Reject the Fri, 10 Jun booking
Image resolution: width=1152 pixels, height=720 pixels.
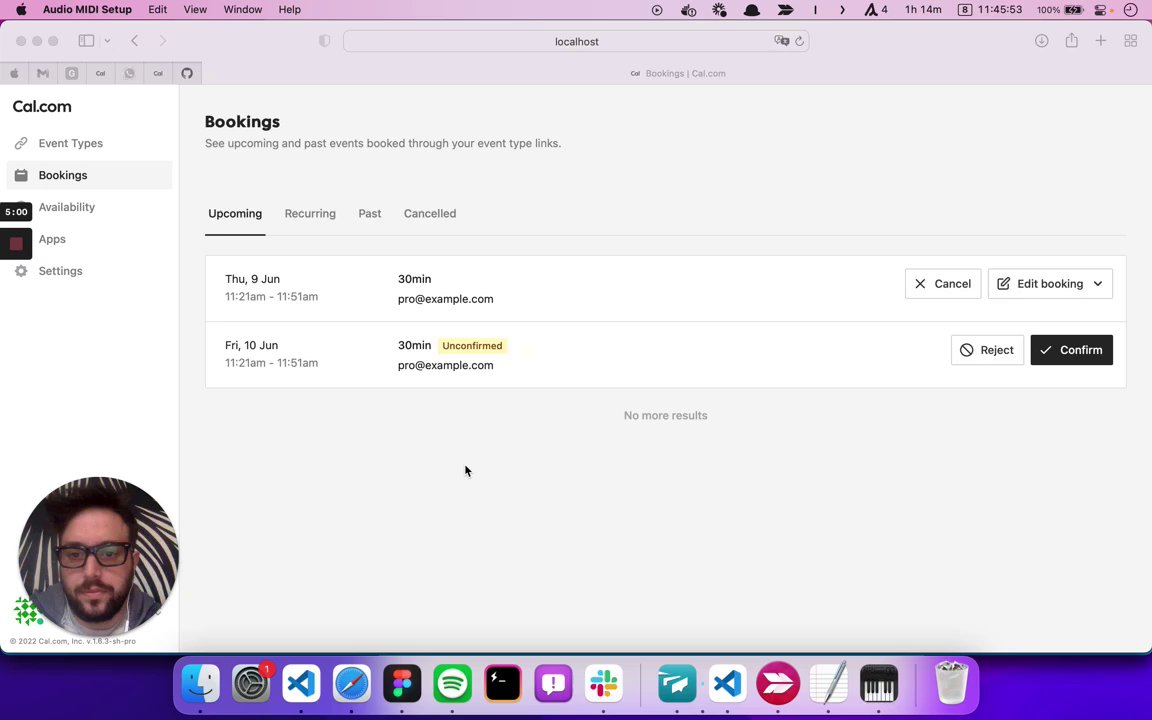(x=987, y=350)
